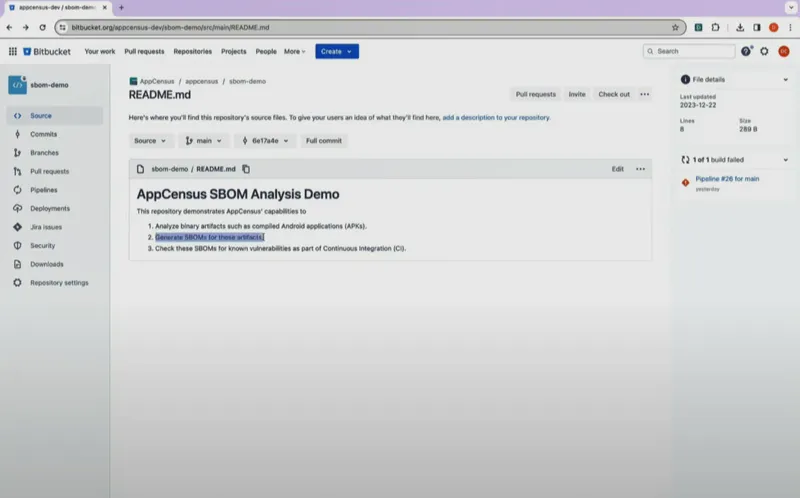Open browser extensions puzzle icon
This screenshot has height=498, width=800.
(715, 28)
